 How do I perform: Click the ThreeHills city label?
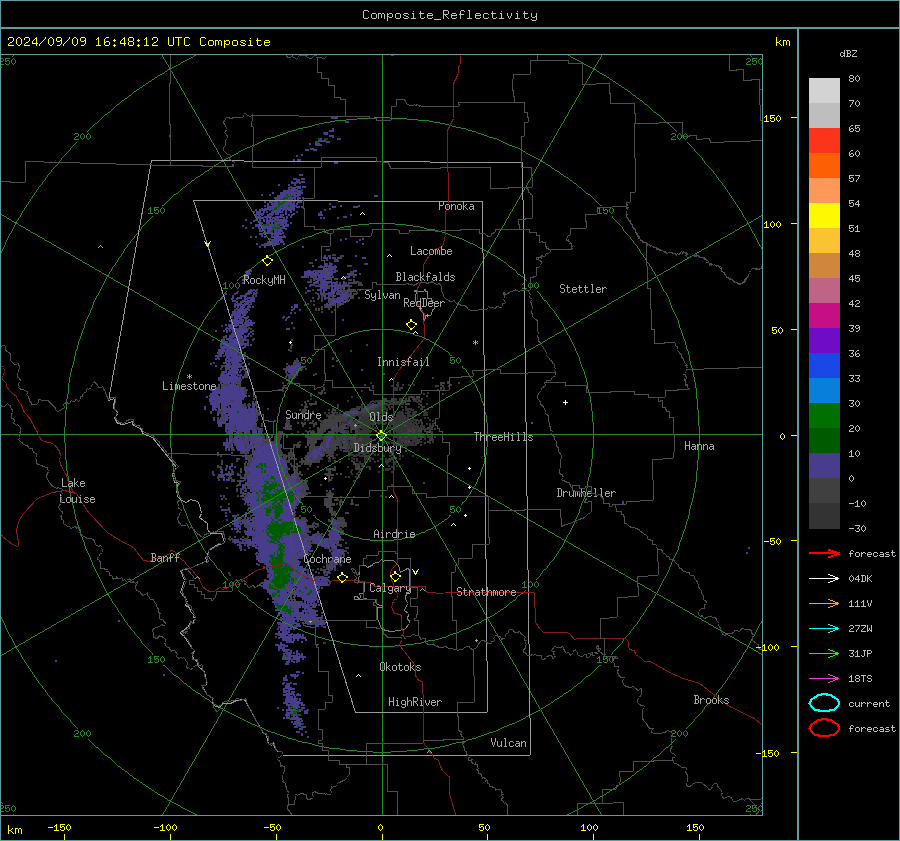click(503, 437)
